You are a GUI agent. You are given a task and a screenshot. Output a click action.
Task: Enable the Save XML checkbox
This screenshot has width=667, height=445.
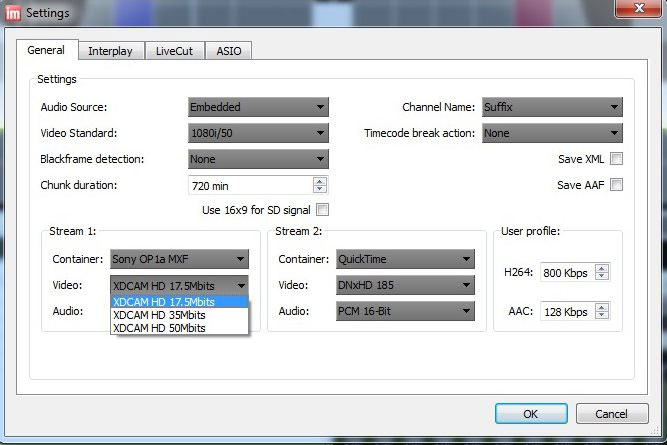click(616, 159)
